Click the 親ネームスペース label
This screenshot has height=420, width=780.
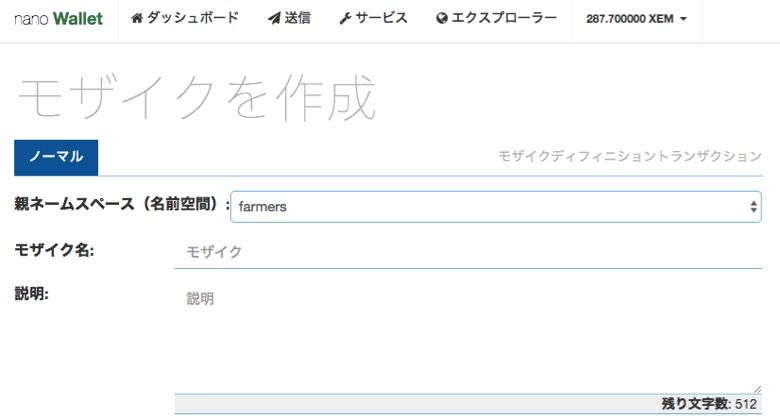120,205
